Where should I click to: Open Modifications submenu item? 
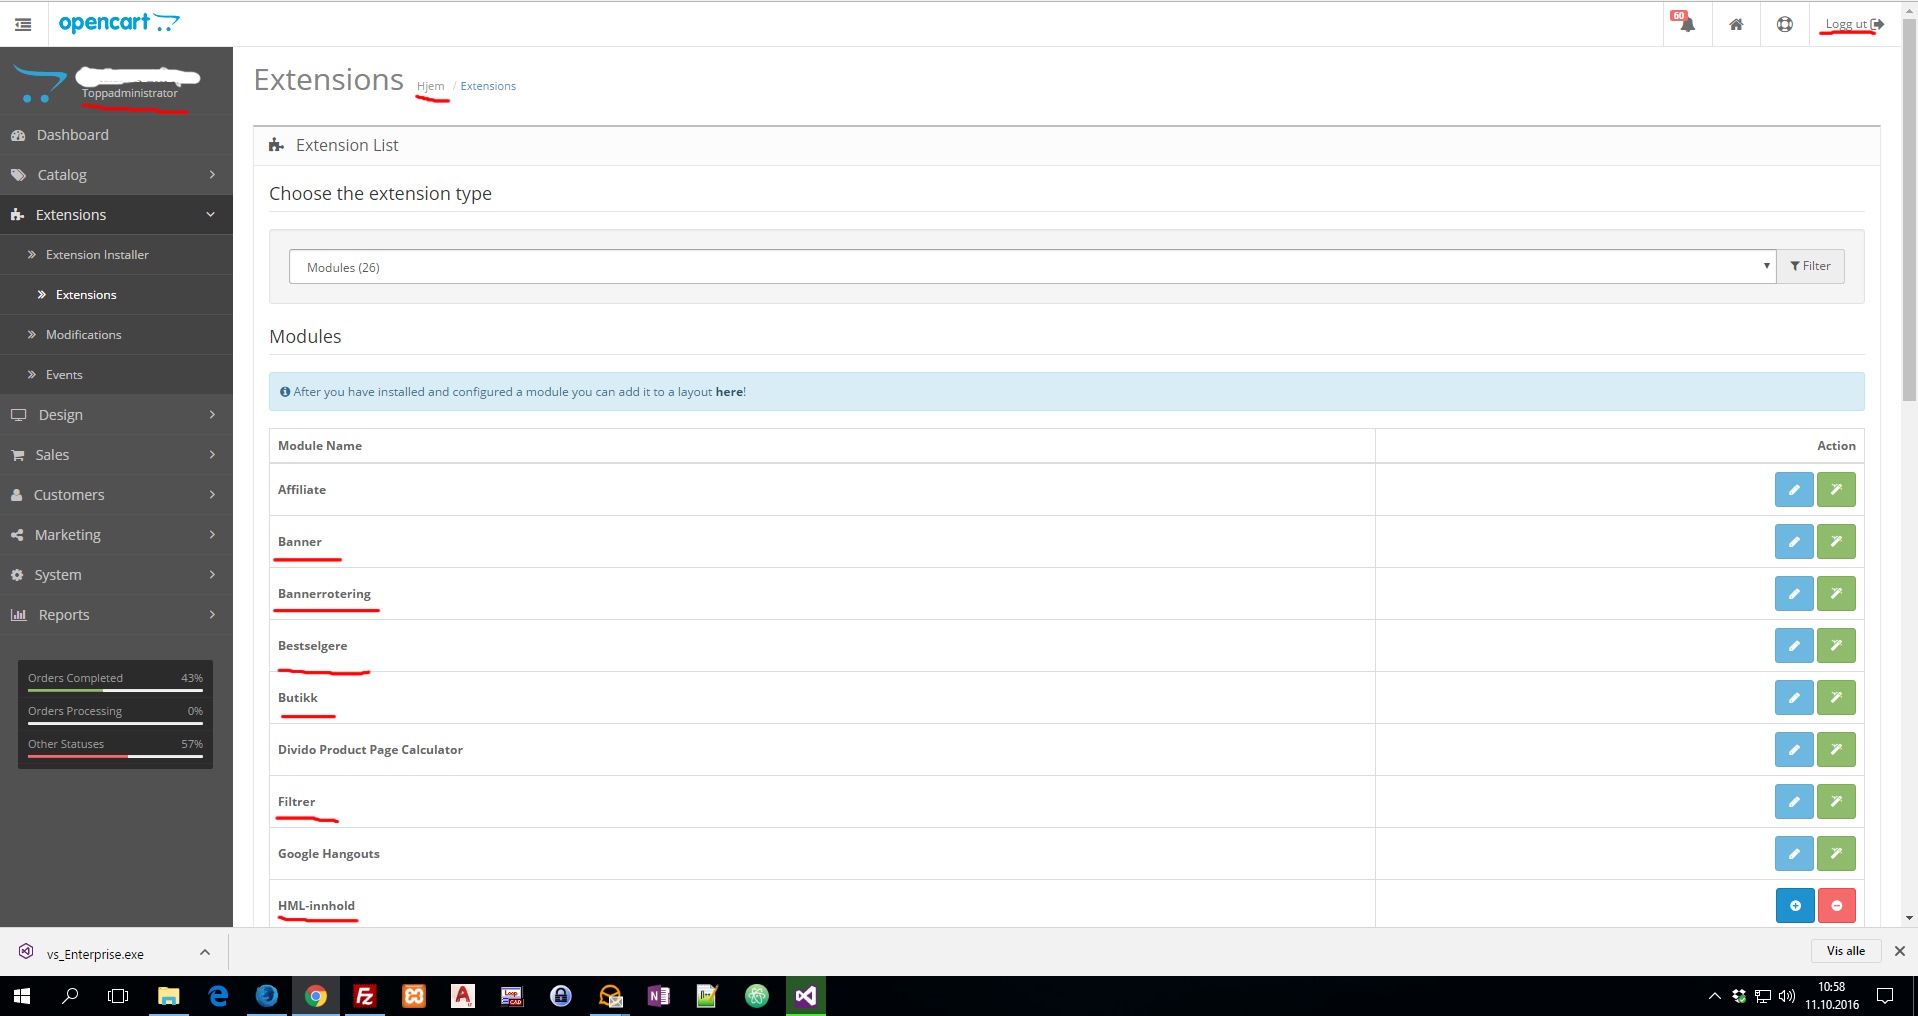click(116, 335)
